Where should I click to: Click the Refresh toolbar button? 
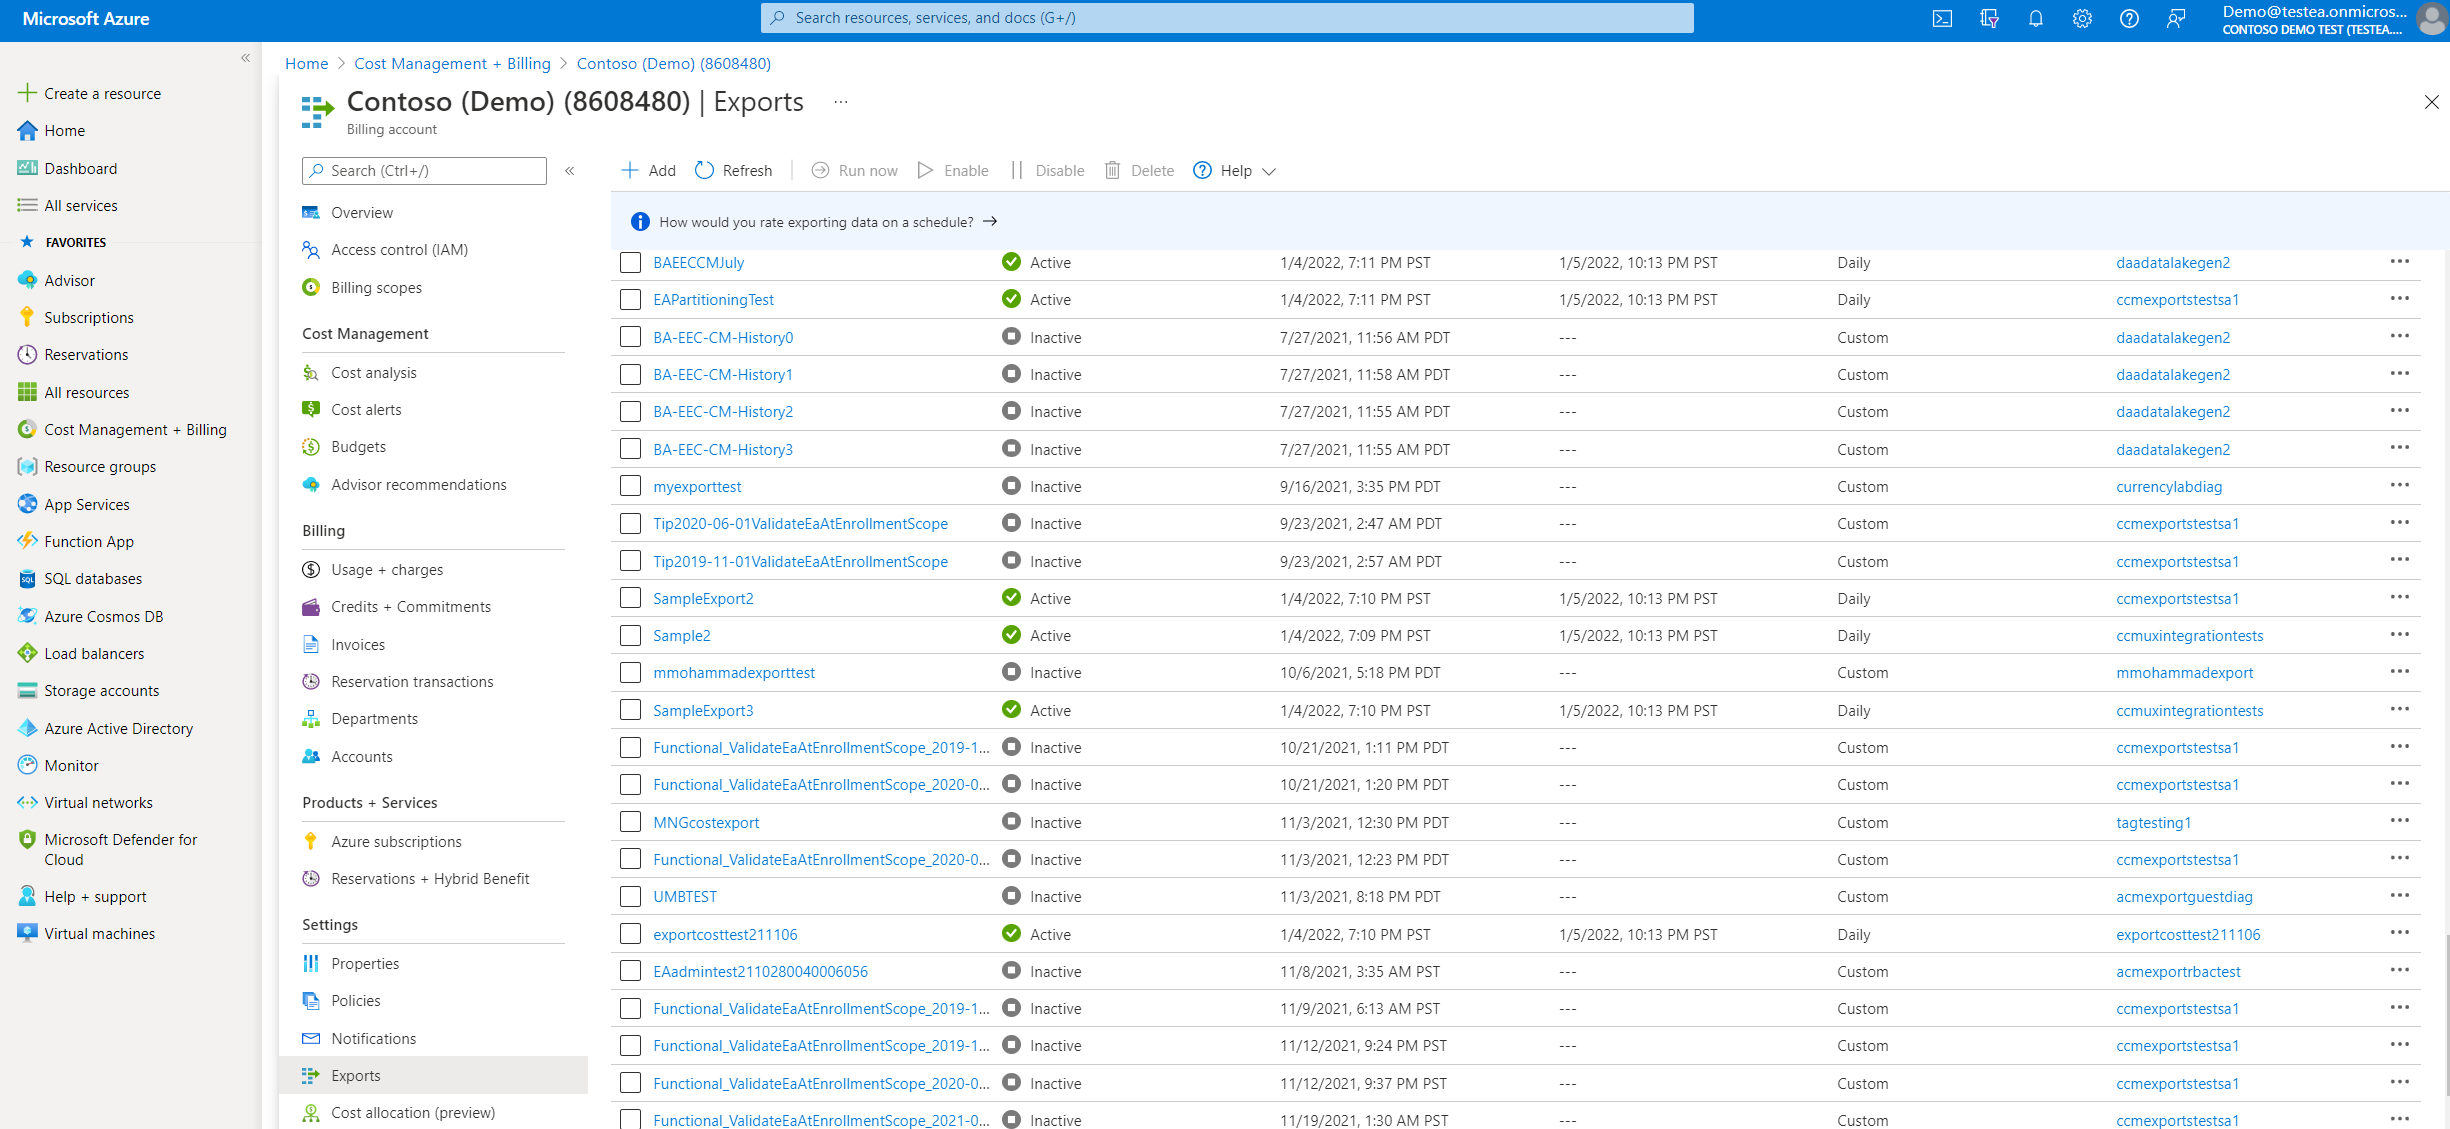point(734,171)
